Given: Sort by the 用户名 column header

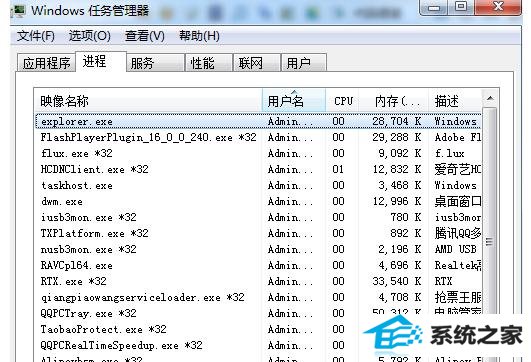Looking at the screenshot, I should coord(294,101).
